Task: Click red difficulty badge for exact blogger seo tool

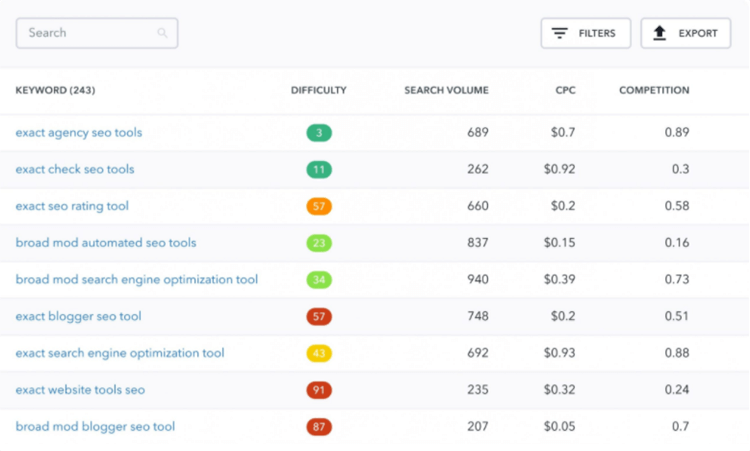Action: (x=319, y=317)
